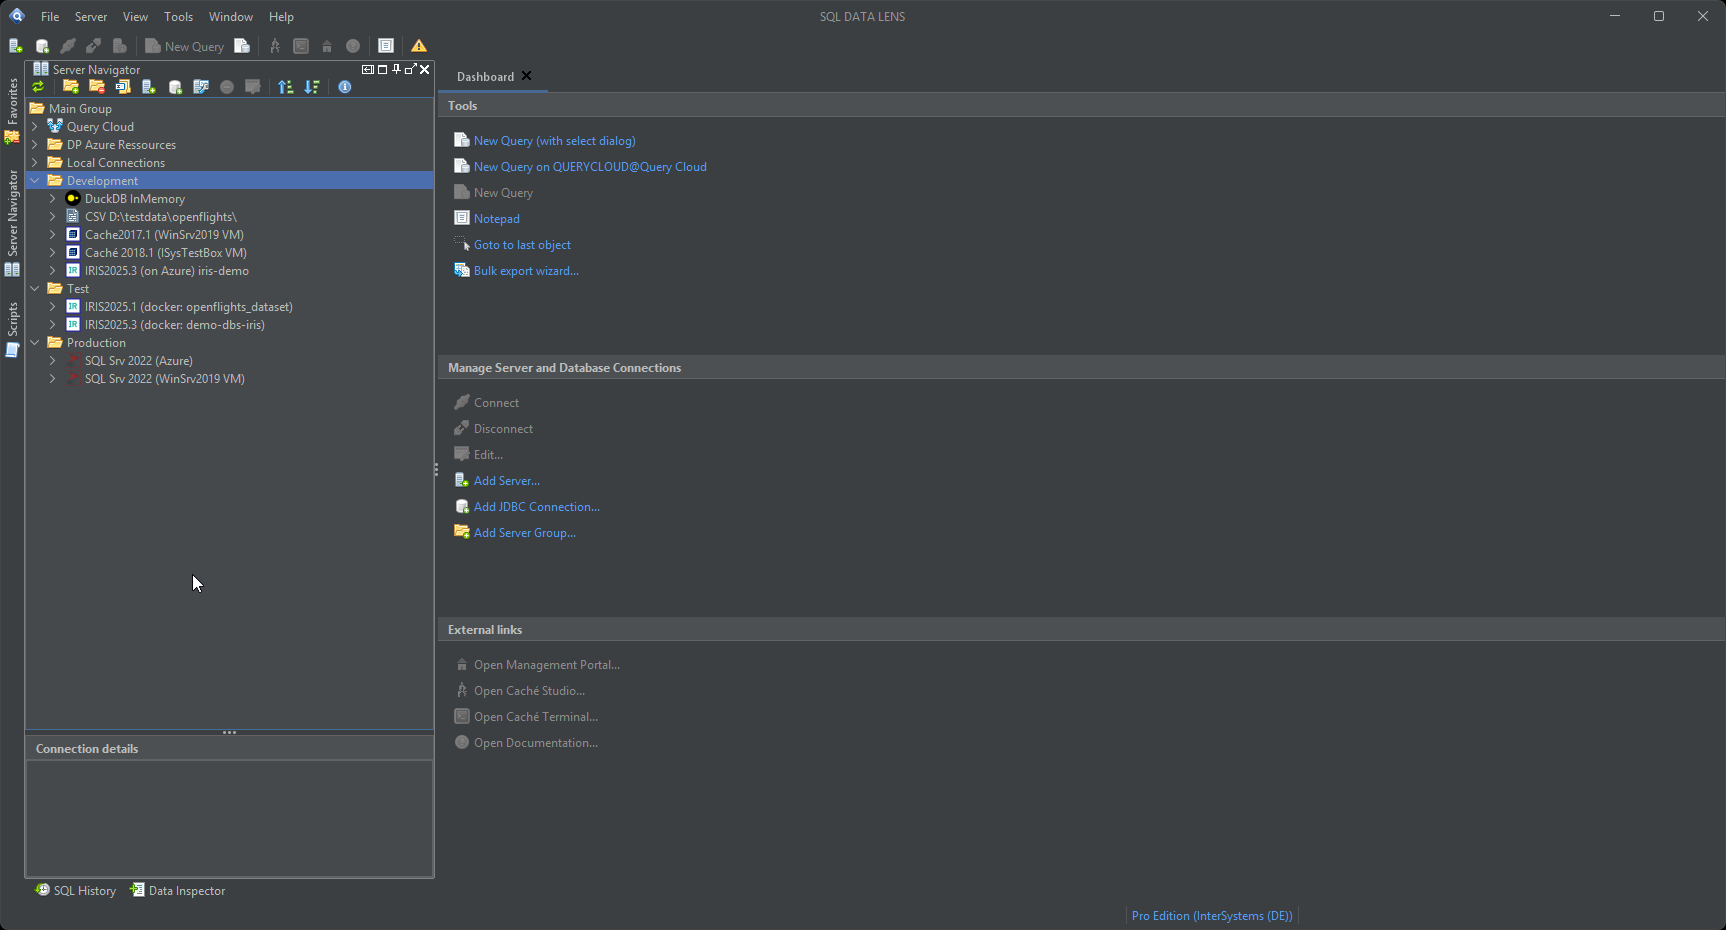This screenshot has width=1726, height=930.
Task: Open Notepad link on Dashboard
Action: click(x=497, y=219)
